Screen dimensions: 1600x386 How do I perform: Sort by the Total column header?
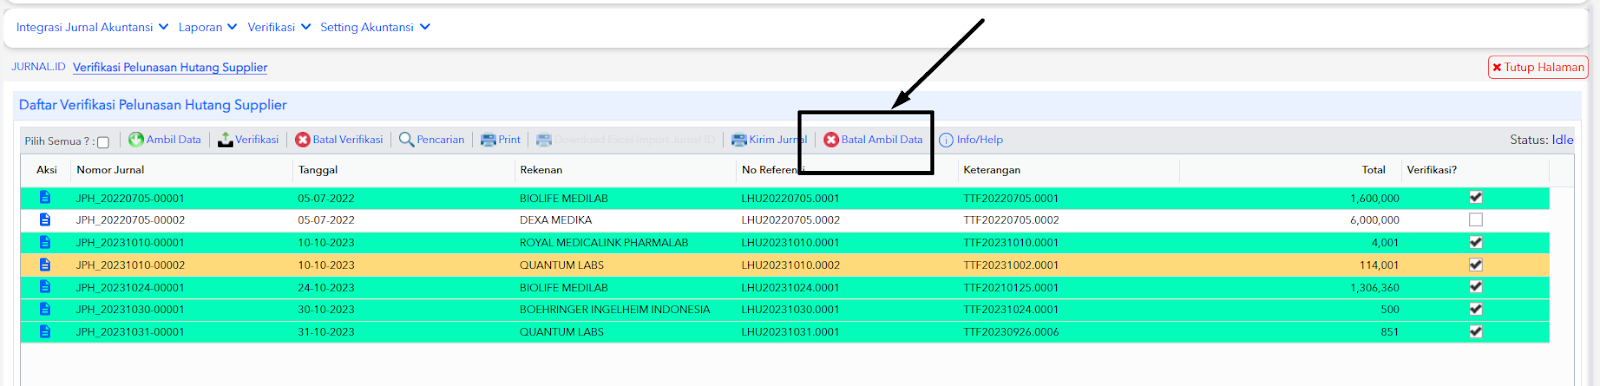(1374, 170)
